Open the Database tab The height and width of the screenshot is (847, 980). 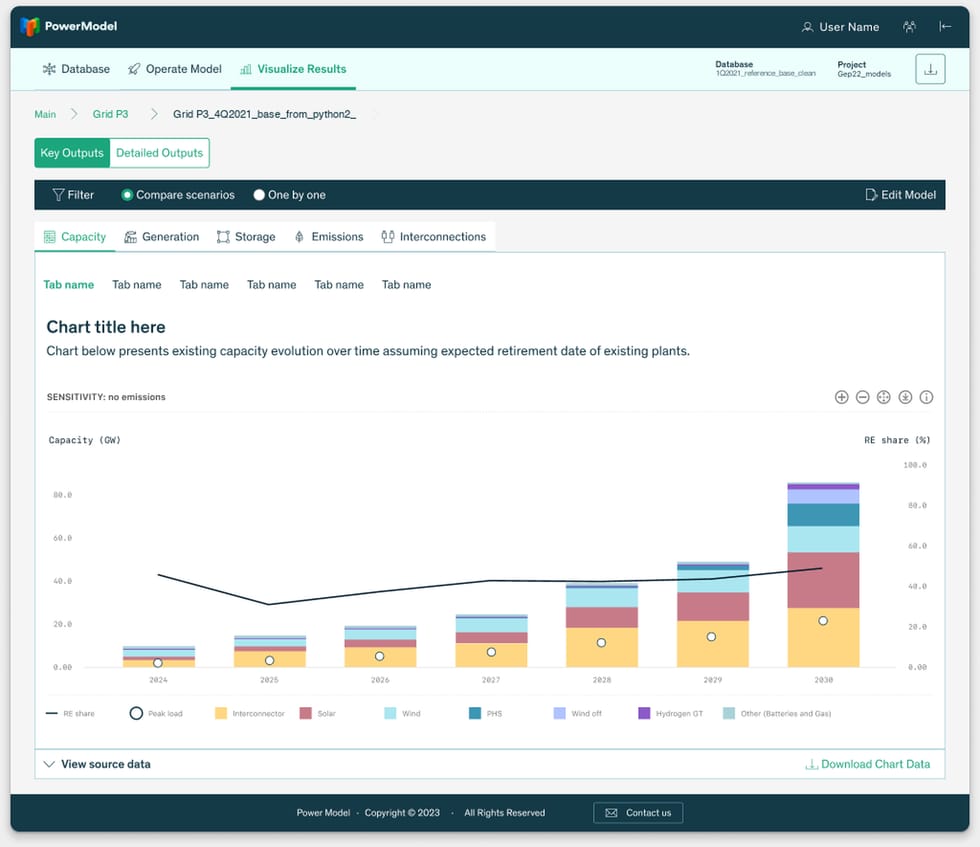(76, 69)
